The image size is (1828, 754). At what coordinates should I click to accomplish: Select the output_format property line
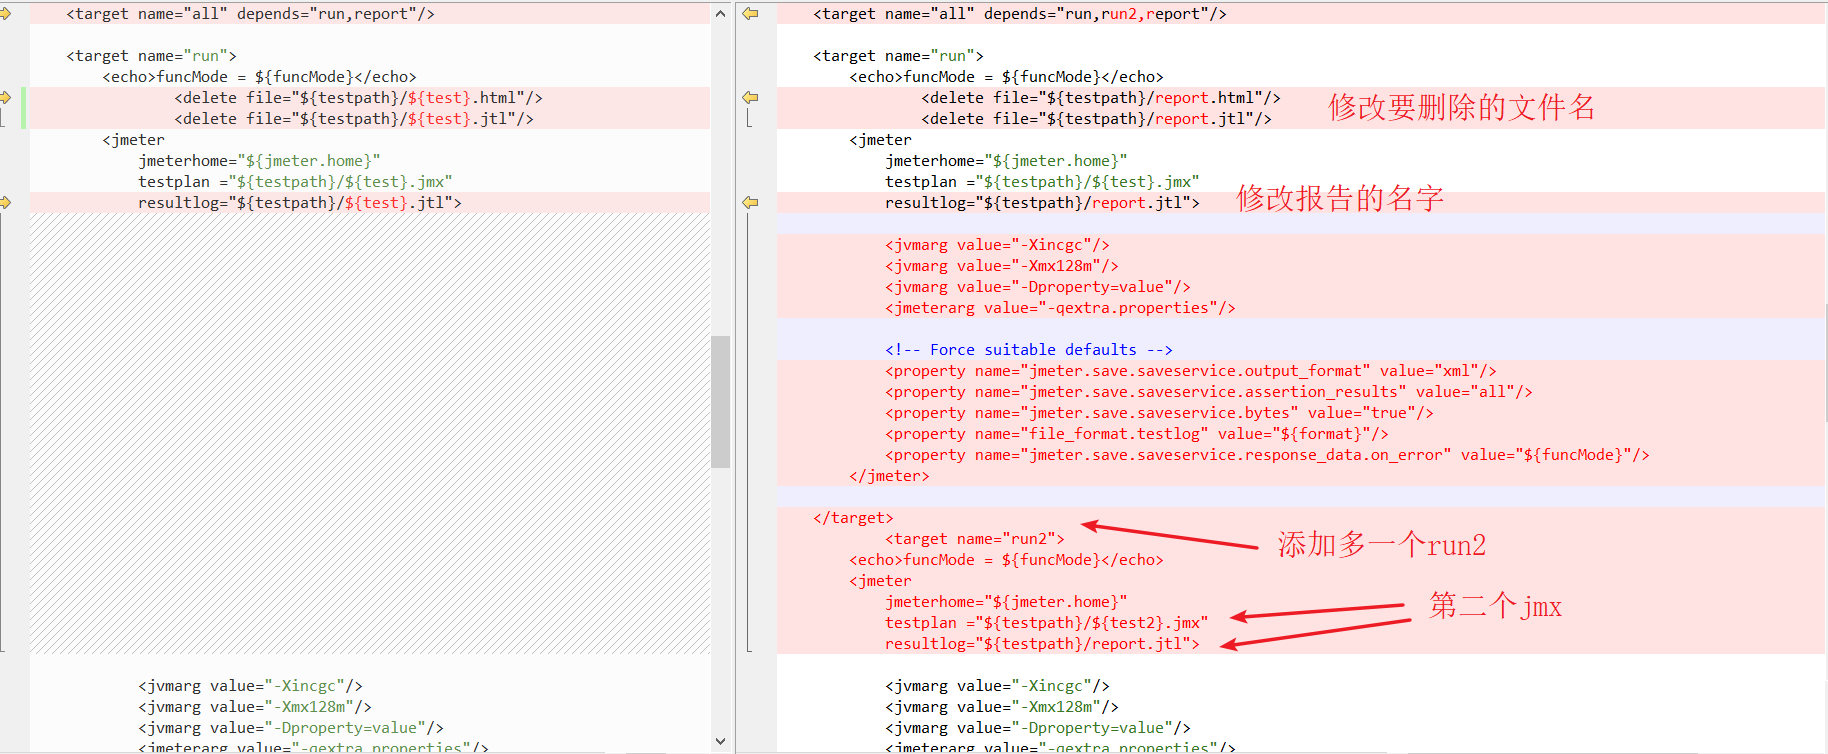point(1190,371)
